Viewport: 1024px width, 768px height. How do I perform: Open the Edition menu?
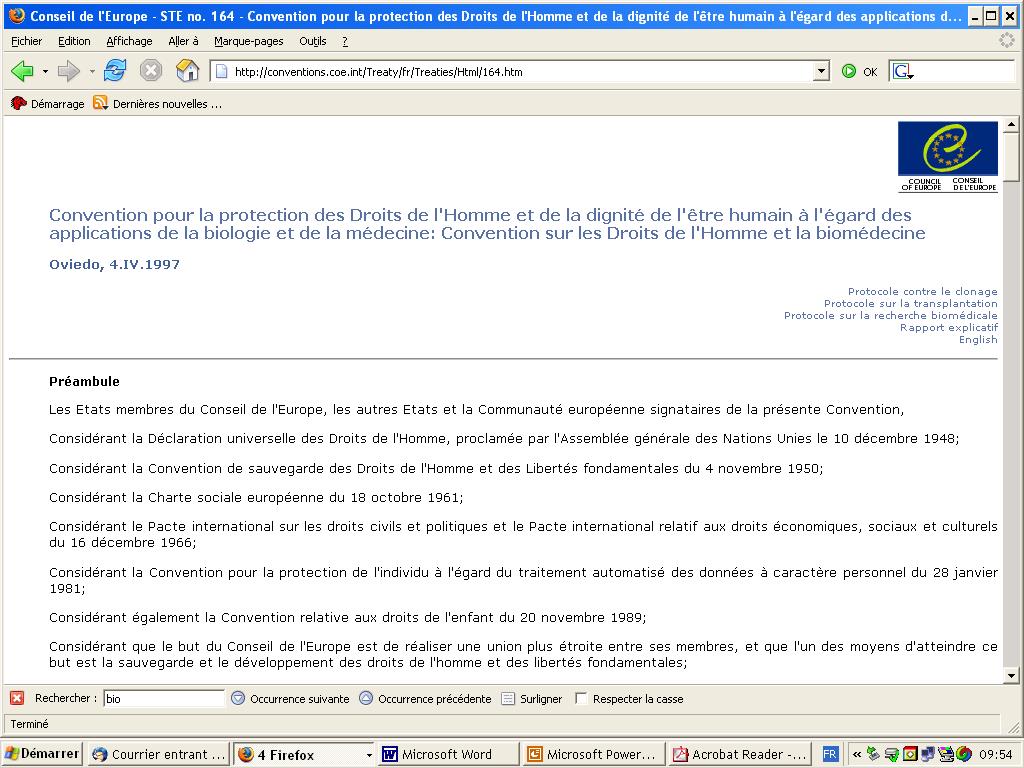pyautogui.click(x=74, y=41)
